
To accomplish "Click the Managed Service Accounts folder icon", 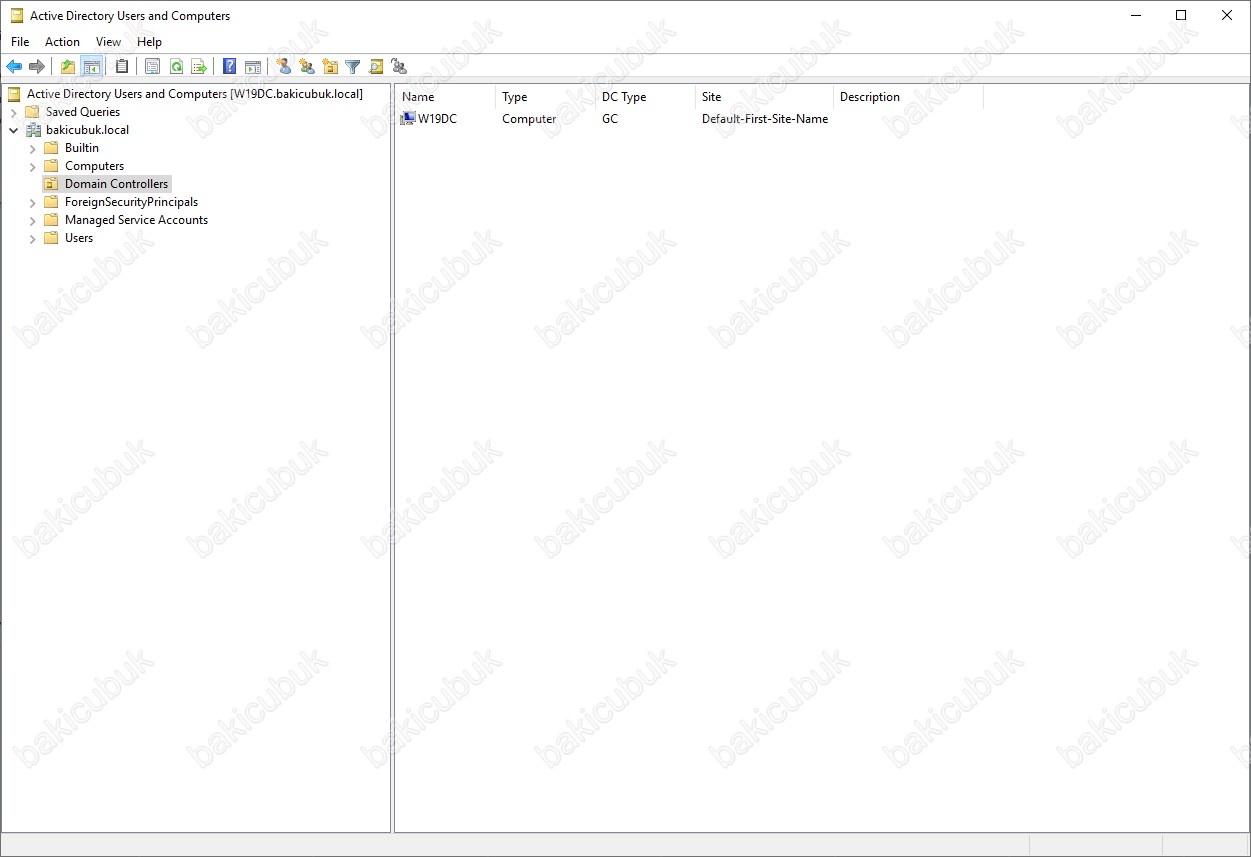I will [x=52, y=220].
